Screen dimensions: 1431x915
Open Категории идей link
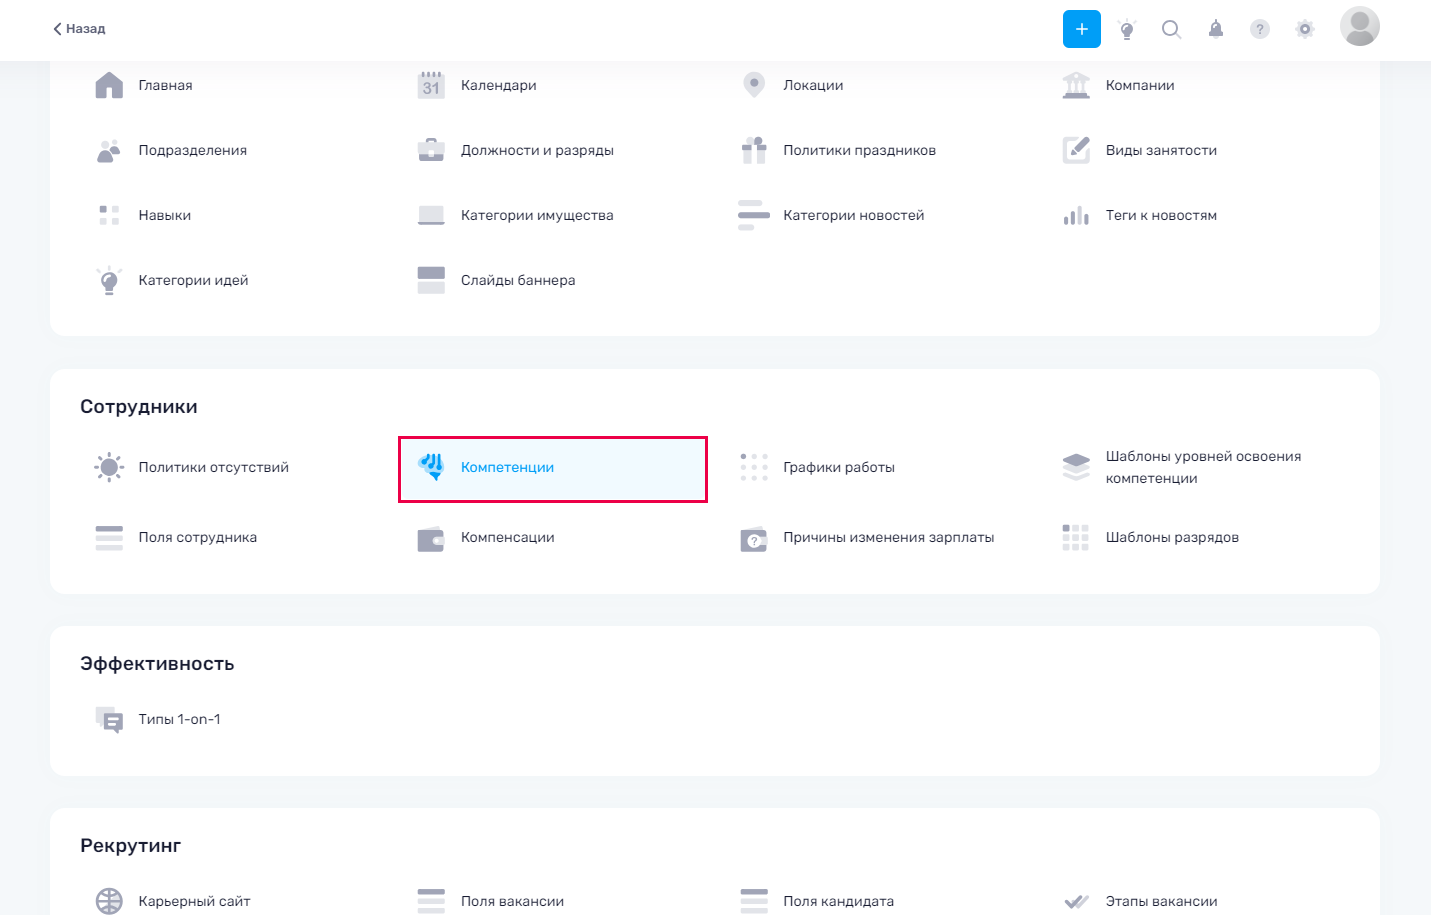pyautogui.click(x=193, y=280)
